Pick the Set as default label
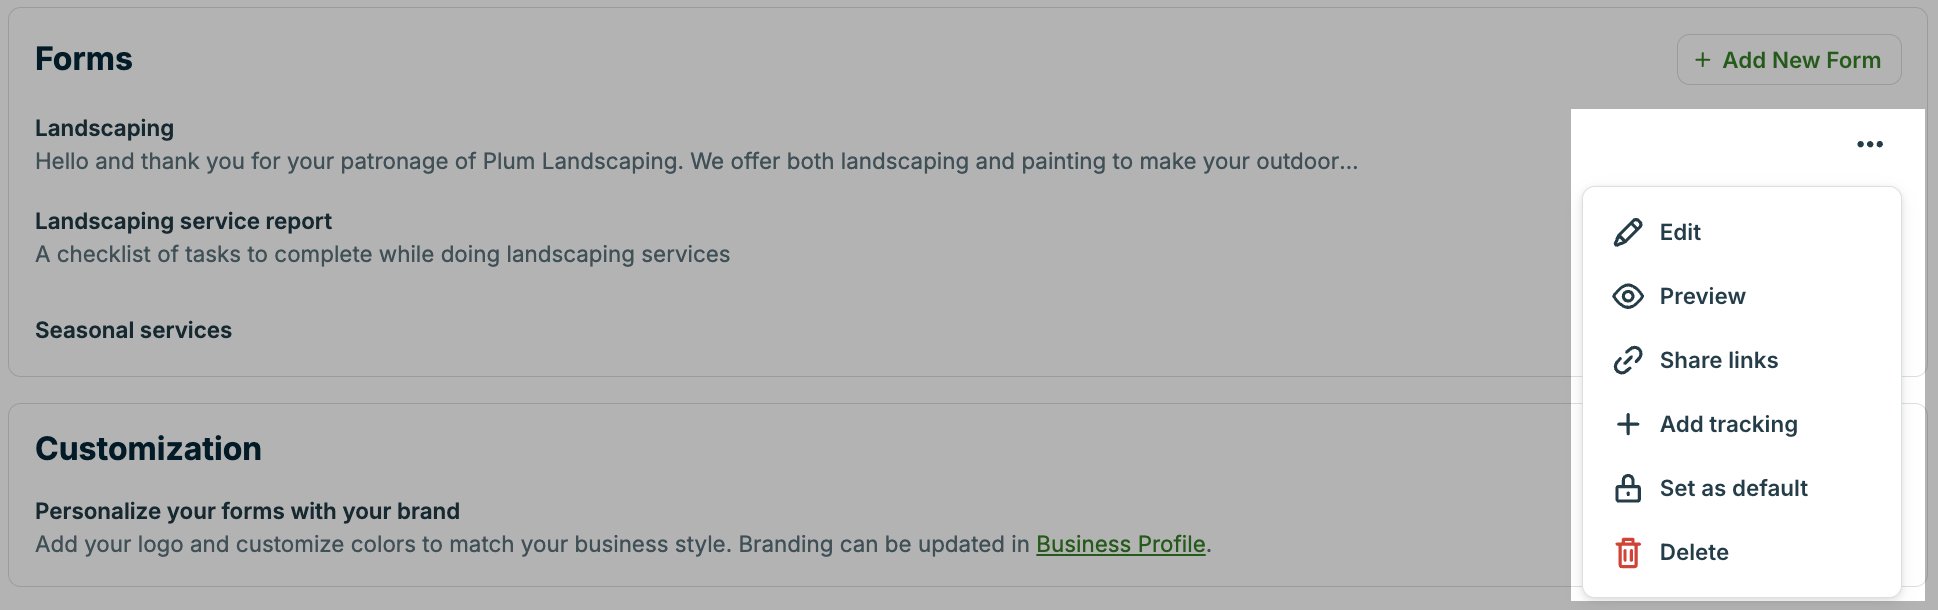The image size is (1938, 610). 1733,488
